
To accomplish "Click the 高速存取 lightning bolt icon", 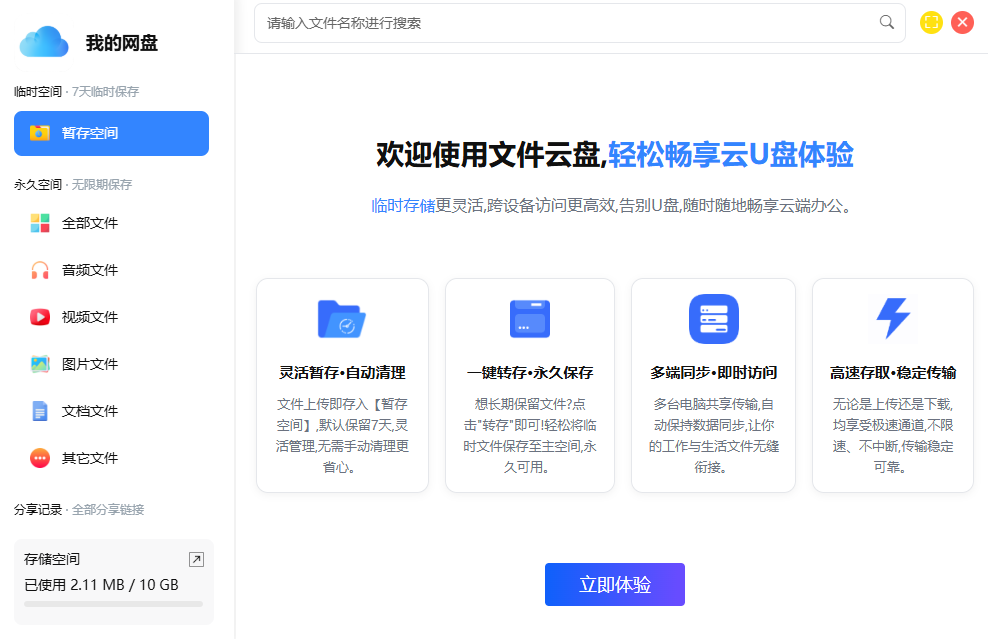I will tap(892, 319).
